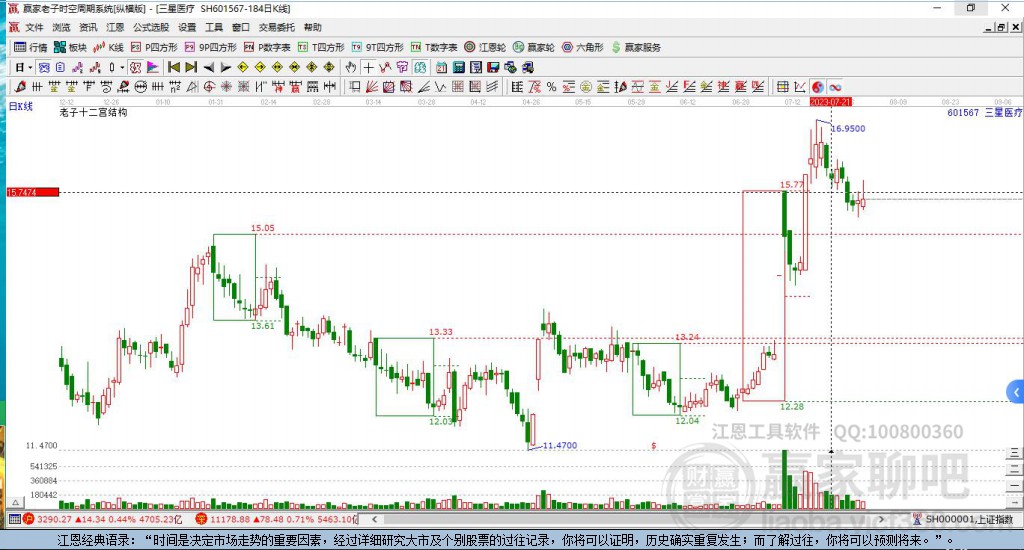Image resolution: width=1024 pixels, height=550 pixels.
Task: Click the inner child-window restore button
Action: [1000, 27]
